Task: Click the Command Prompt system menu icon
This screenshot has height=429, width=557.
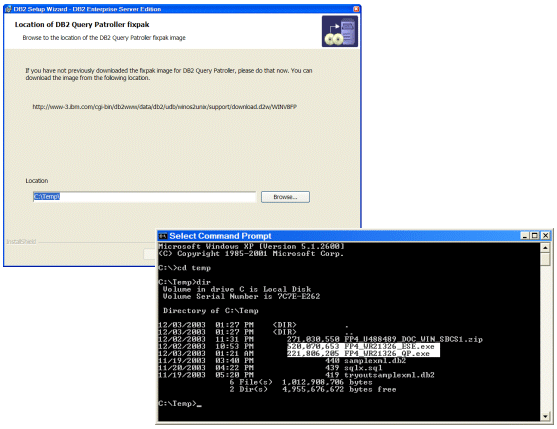Action: coord(163,236)
